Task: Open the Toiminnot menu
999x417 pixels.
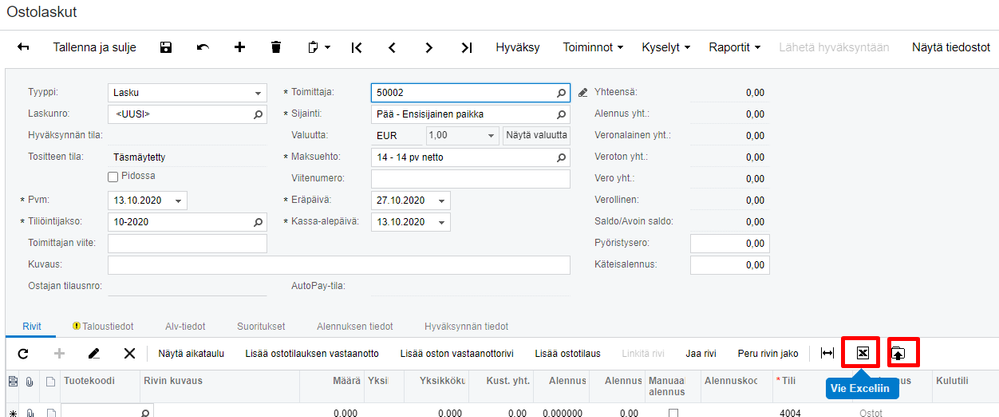Action: coord(593,47)
